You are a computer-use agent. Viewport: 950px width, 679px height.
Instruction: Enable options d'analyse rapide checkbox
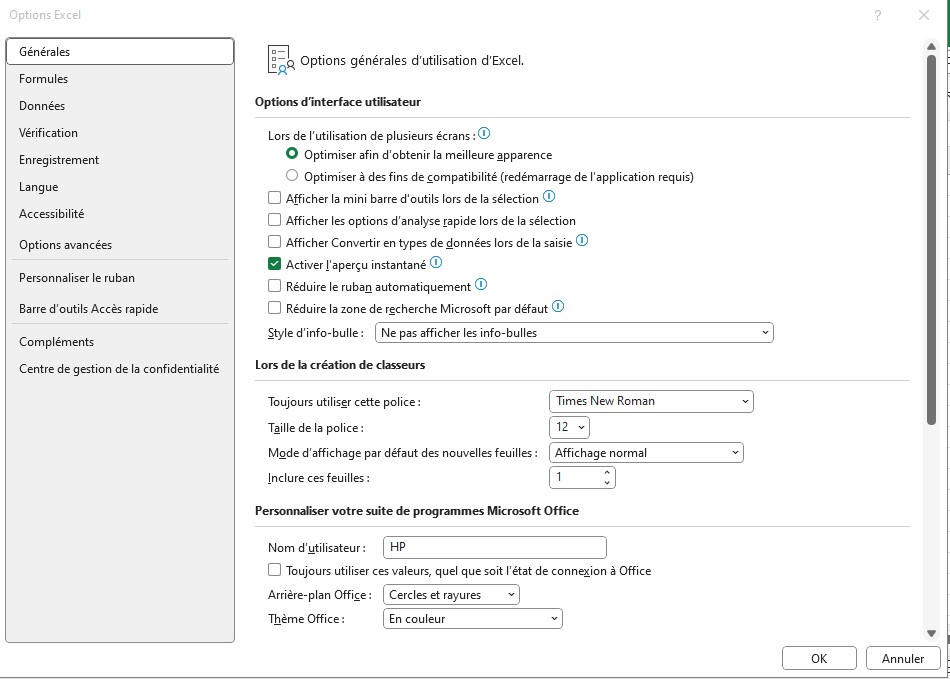click(274, 220)
